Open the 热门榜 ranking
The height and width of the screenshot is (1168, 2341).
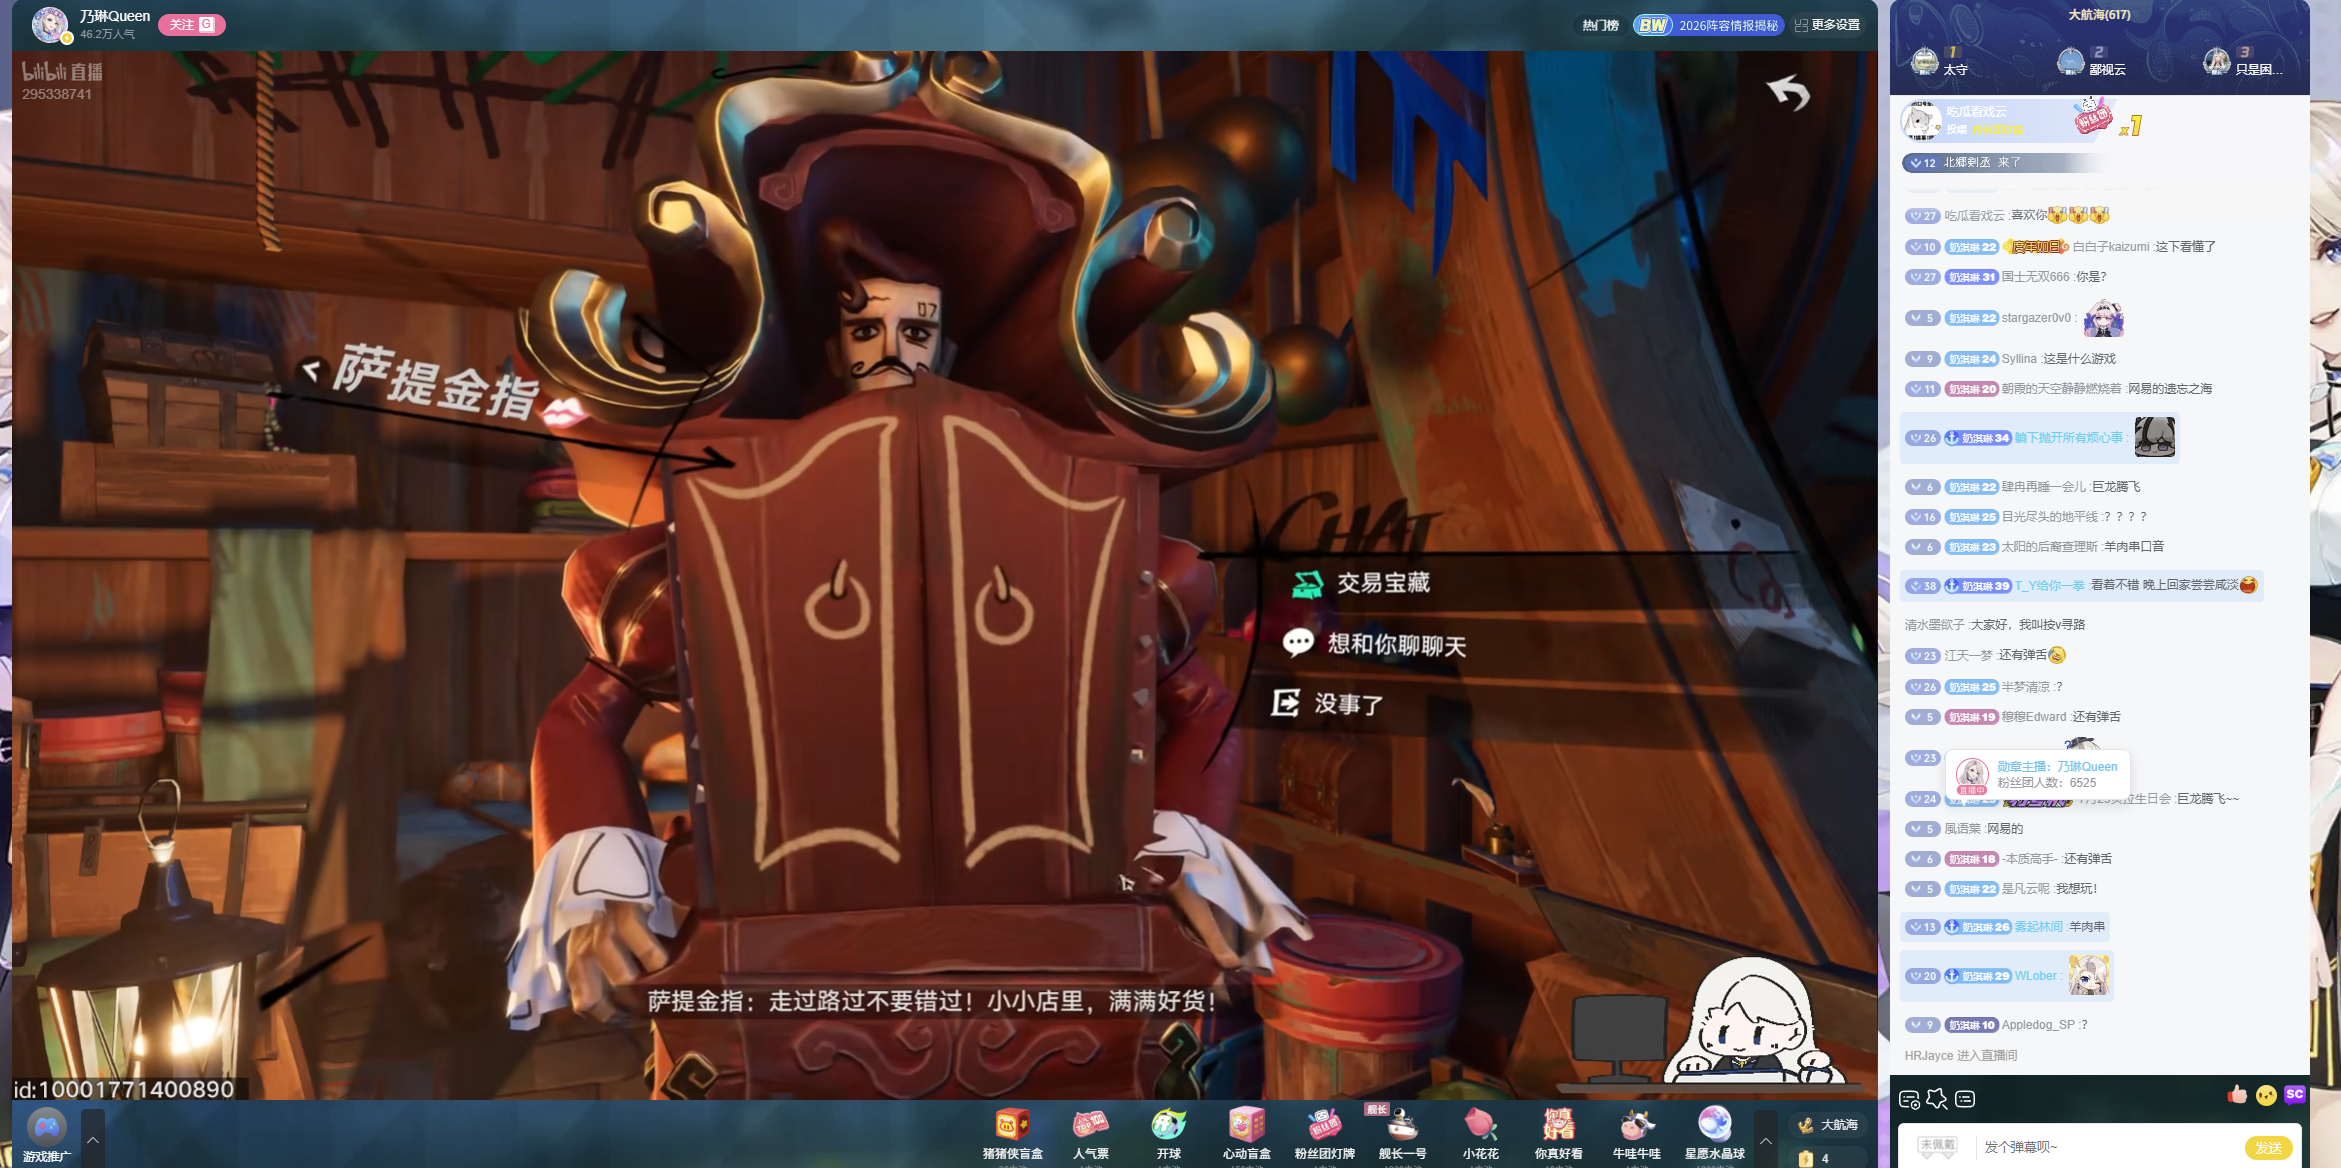coord(1600,25)
